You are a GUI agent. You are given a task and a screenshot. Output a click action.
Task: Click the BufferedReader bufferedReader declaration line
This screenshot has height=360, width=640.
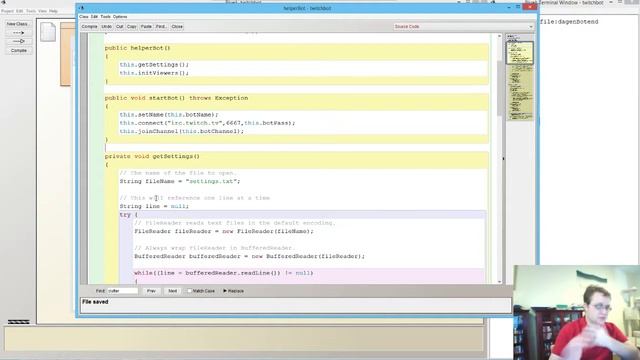click(x=249, y=256)
